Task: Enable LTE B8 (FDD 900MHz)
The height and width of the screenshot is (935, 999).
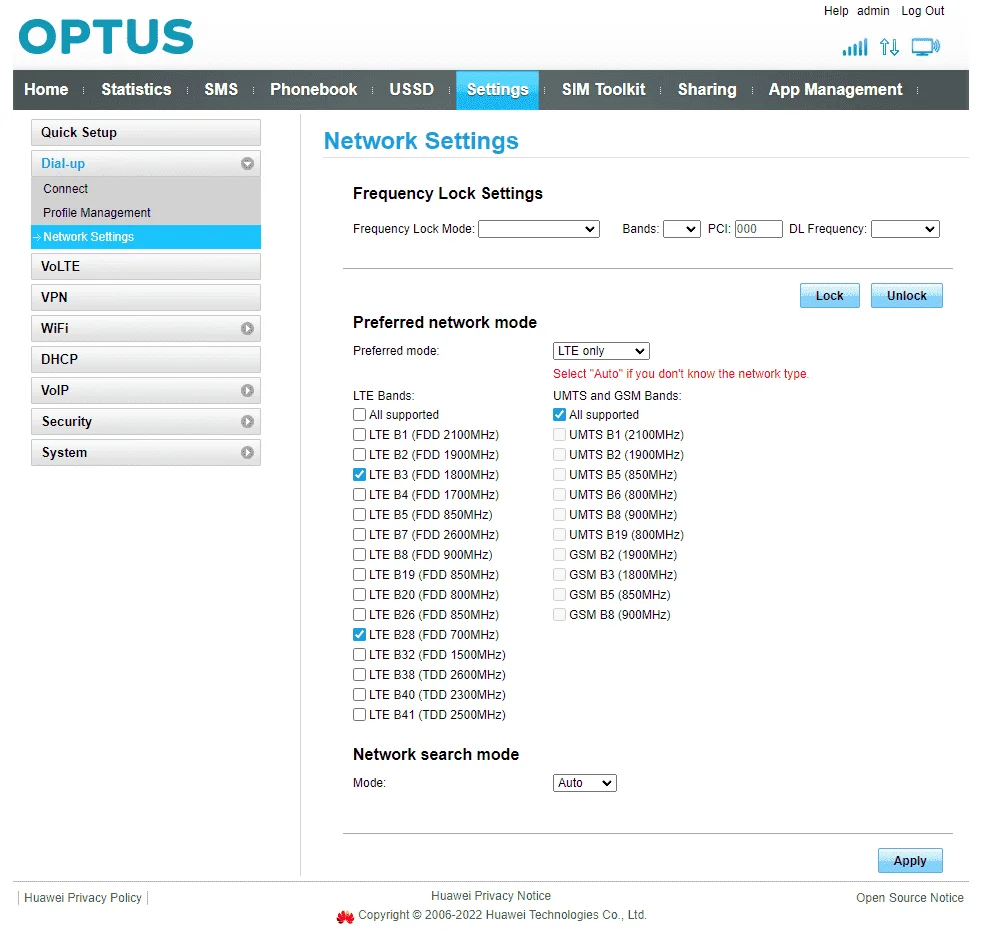Action: point(359,555)
